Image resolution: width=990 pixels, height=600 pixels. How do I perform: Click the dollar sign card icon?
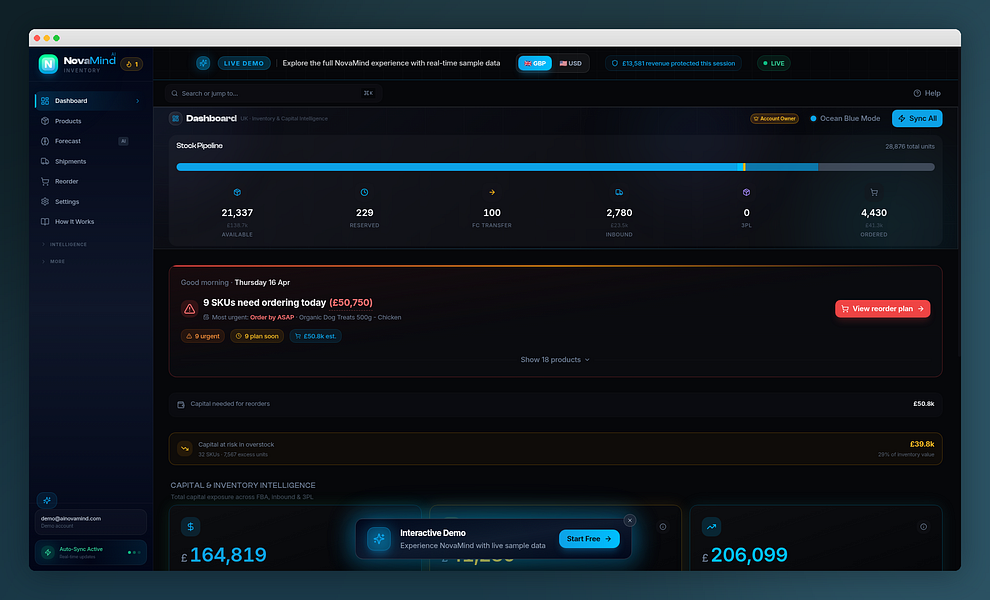191,527
